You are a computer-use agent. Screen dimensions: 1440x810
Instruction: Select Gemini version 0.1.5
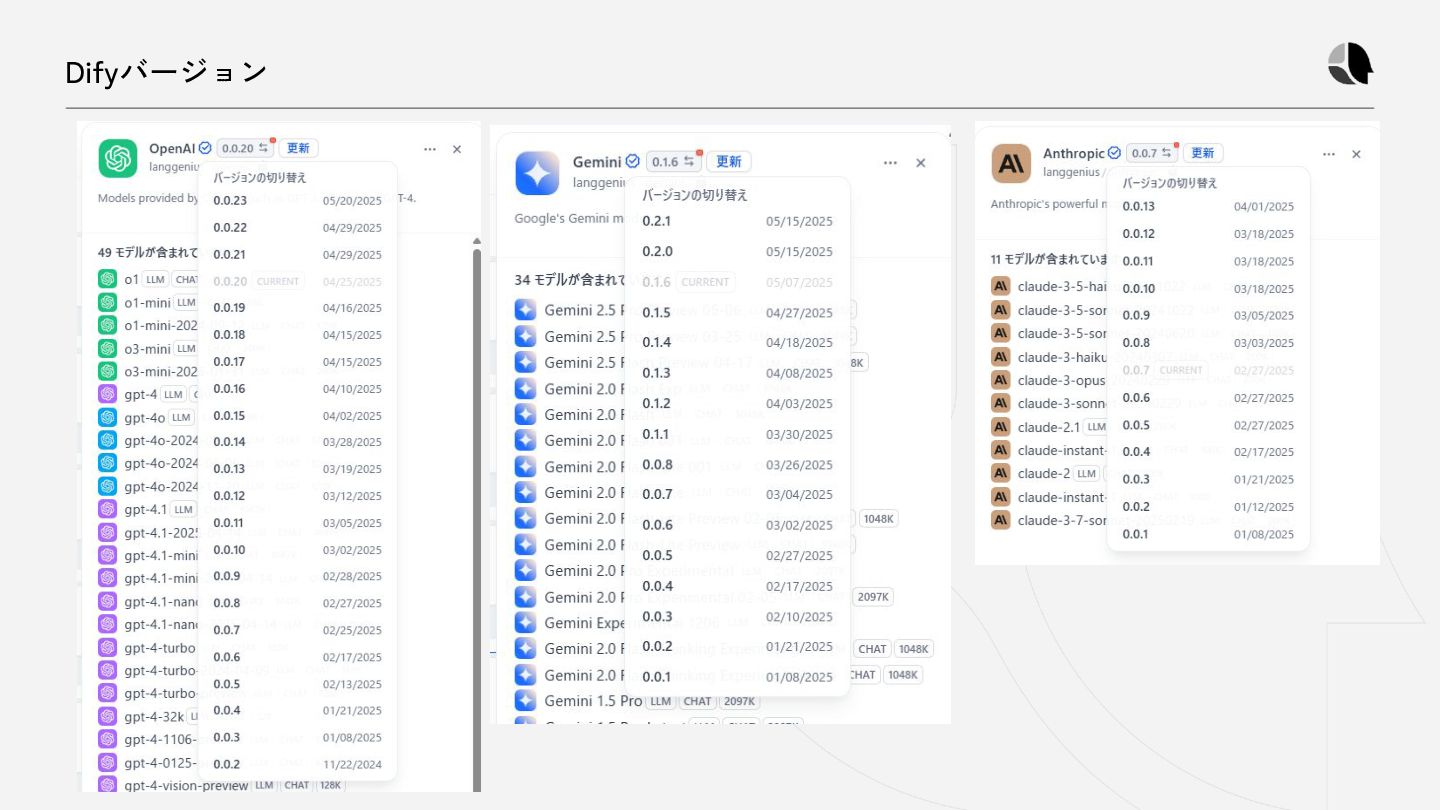pyautogui.click(x=737, y=312)
